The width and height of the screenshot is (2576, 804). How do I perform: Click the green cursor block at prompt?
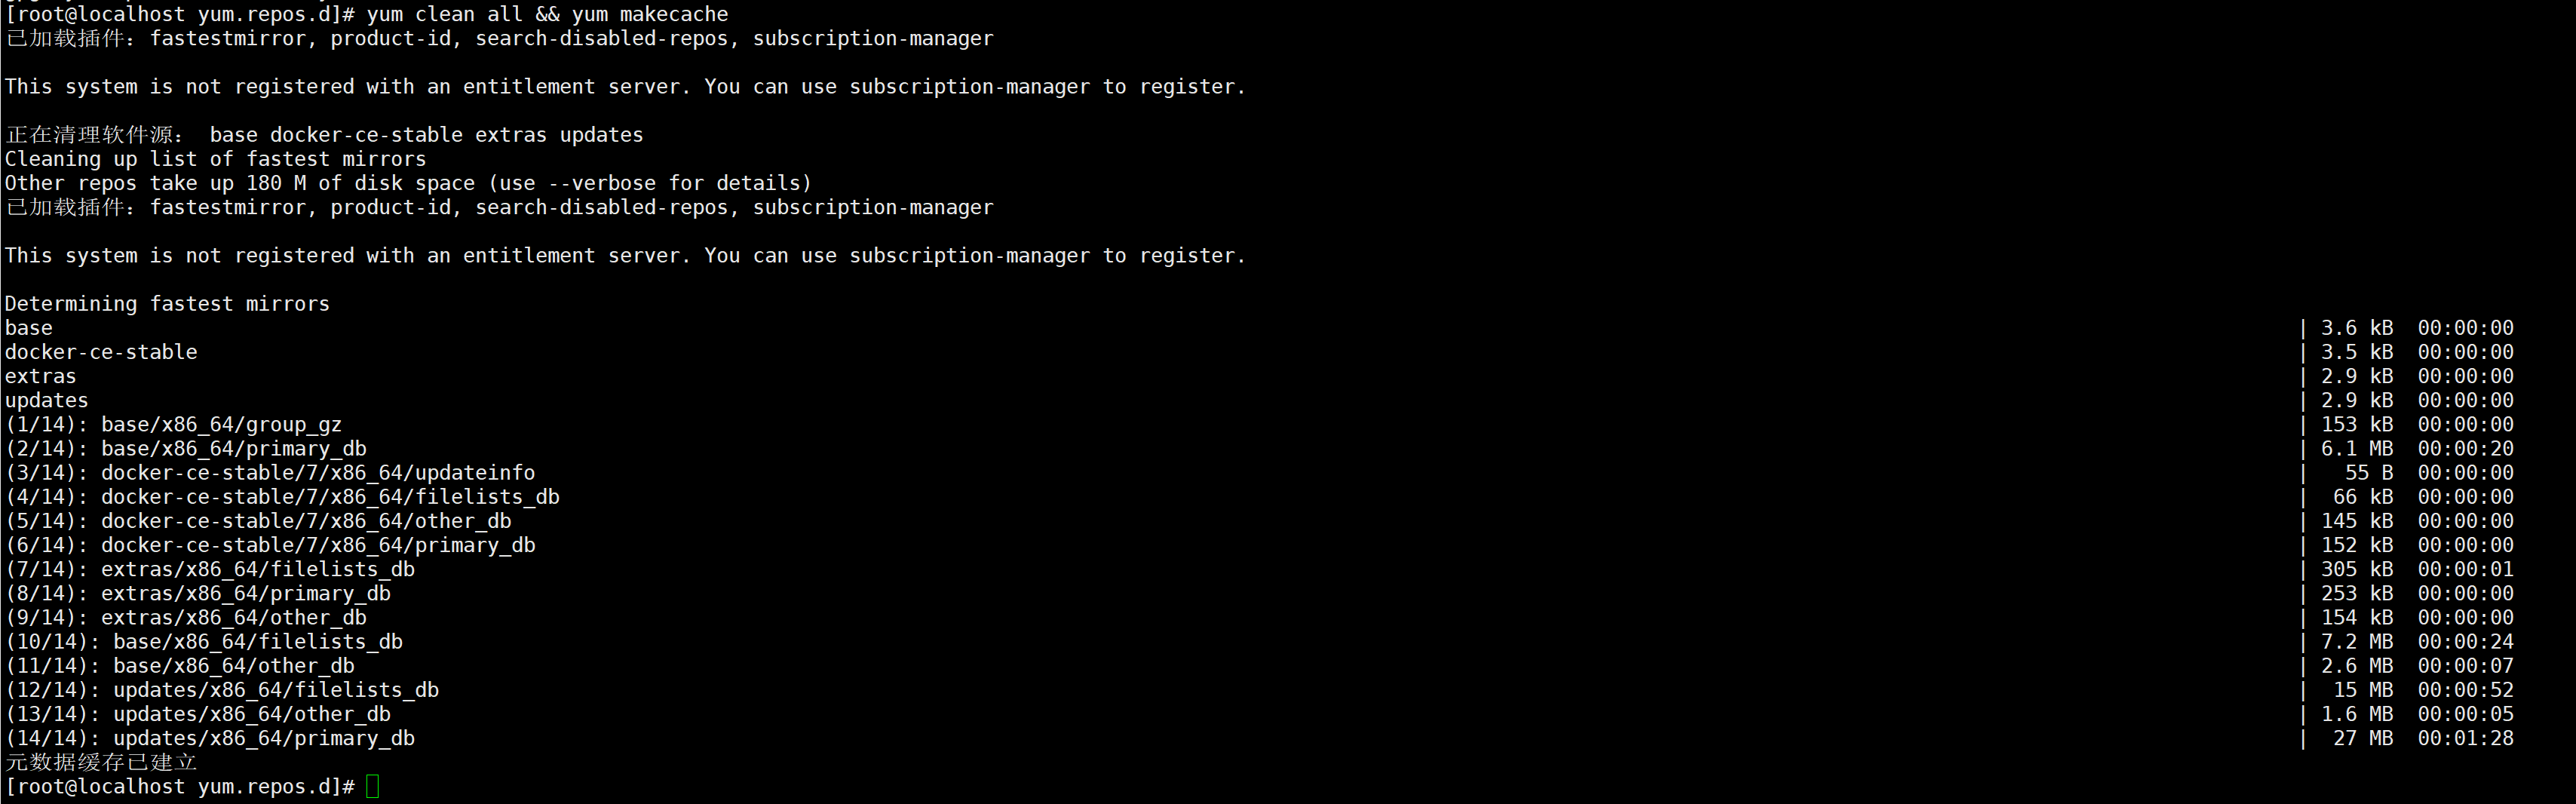coord(373,787)
